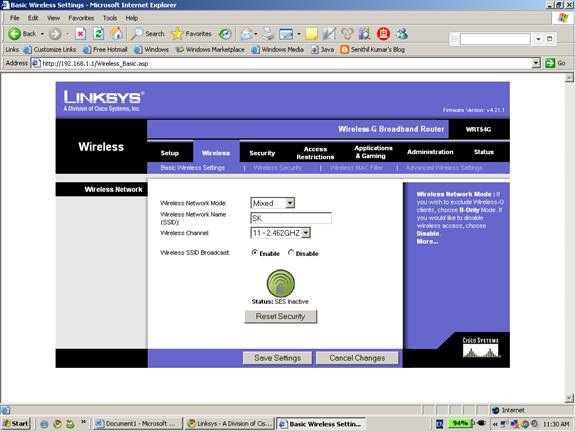Switch to the Setup tab

(x=170, y=153)
